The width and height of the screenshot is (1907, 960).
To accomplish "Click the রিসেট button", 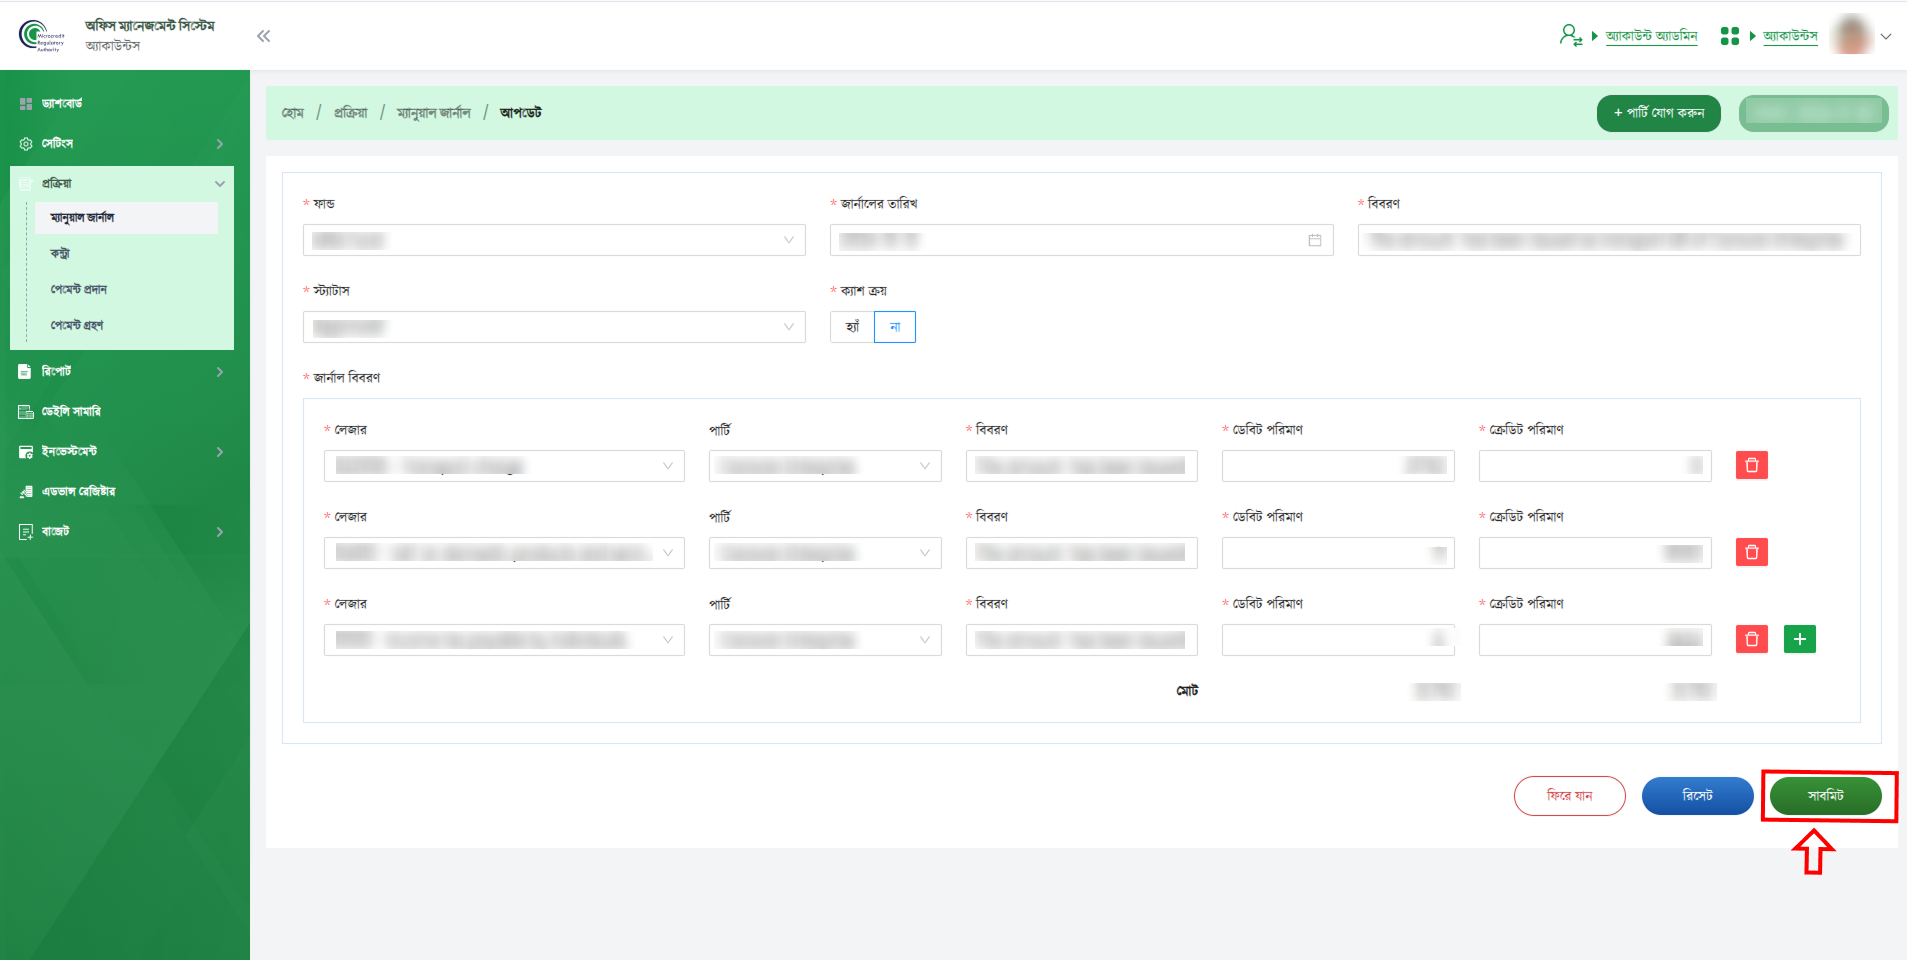I will (x=1698, y=796).
